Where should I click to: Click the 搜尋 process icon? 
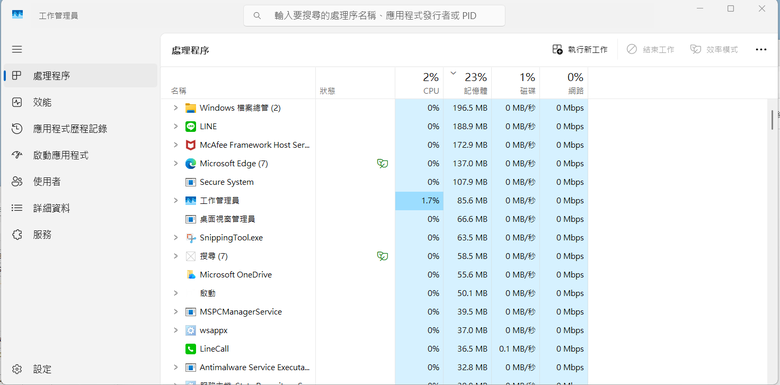pos(191,256)
